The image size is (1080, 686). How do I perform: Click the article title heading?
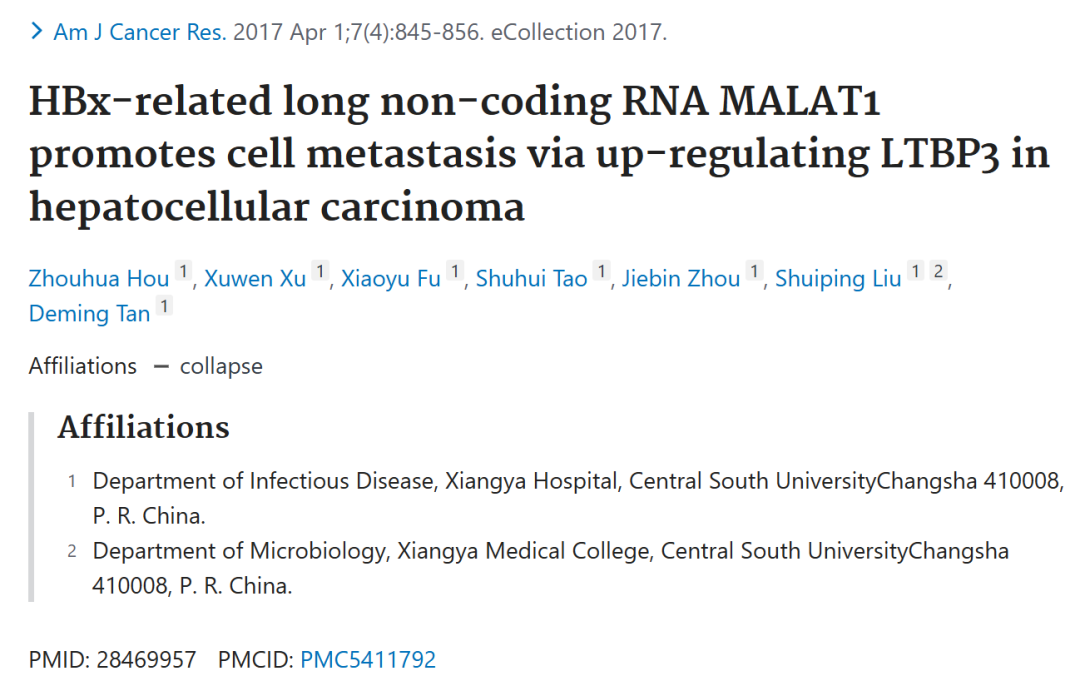539,154
